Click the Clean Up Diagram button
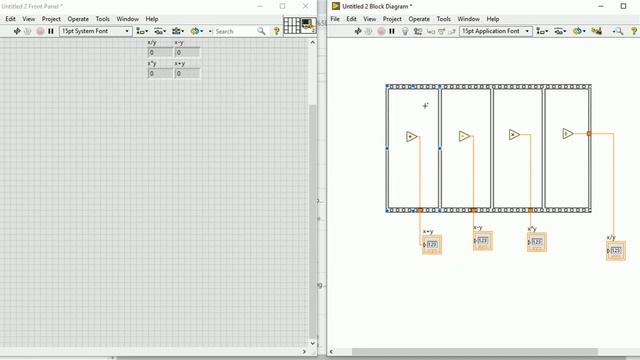This screenshot has width=640, height=360. (597, 31)
